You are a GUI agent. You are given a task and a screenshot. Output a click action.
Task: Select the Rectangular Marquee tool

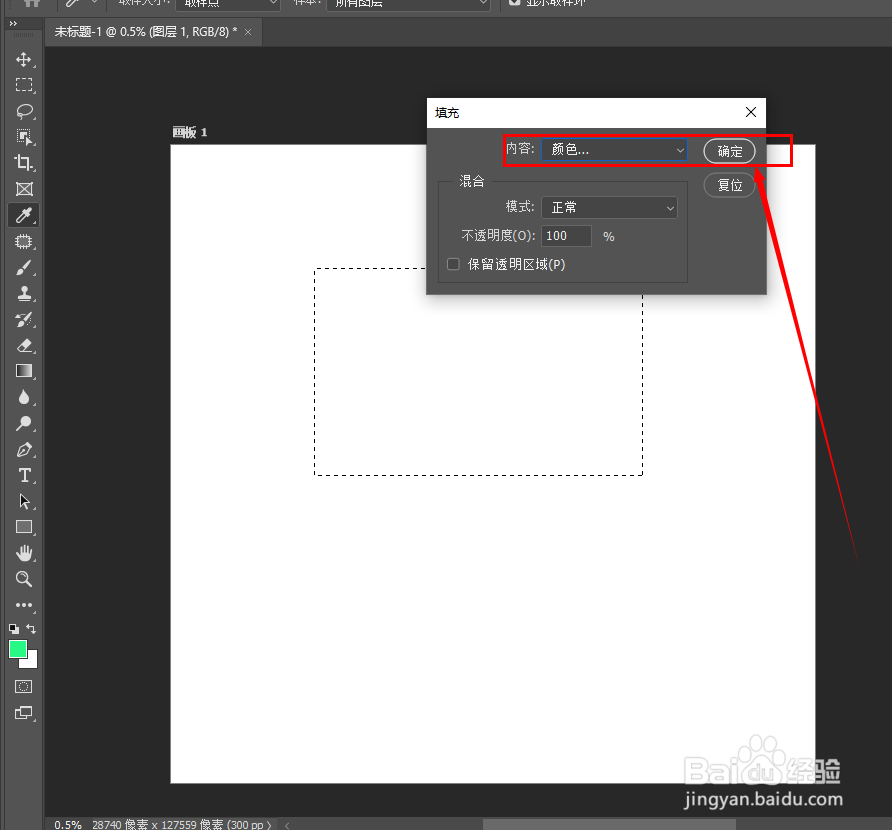pyautogui.click(x=24, y=85)
